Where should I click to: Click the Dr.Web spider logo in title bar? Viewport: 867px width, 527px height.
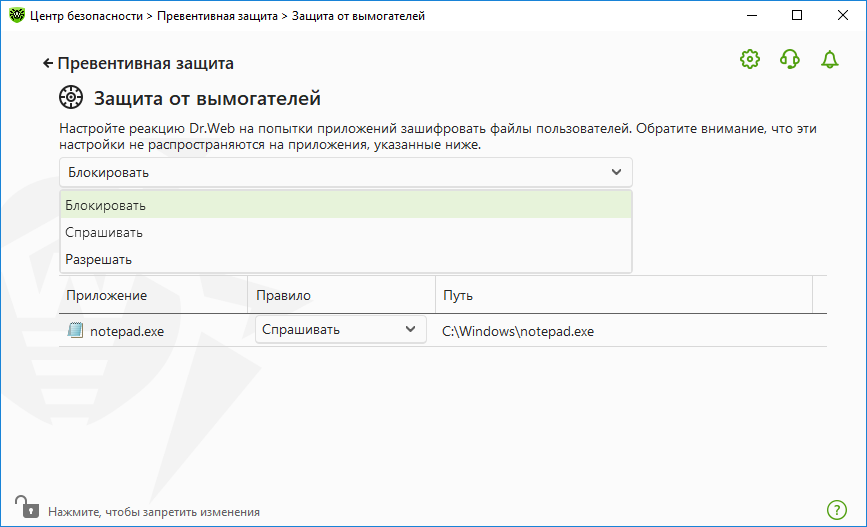pos(17,15)
